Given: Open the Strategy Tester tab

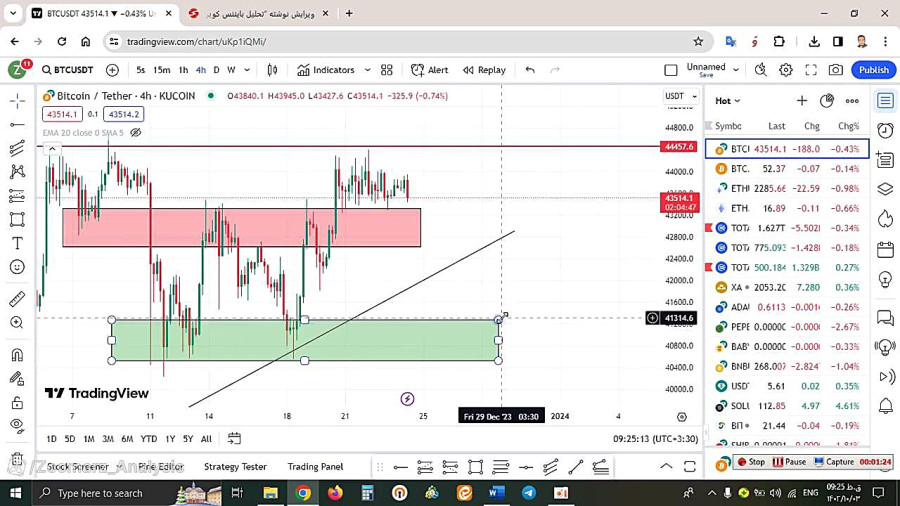Looking at the screenshot, I should coord(235,467).
